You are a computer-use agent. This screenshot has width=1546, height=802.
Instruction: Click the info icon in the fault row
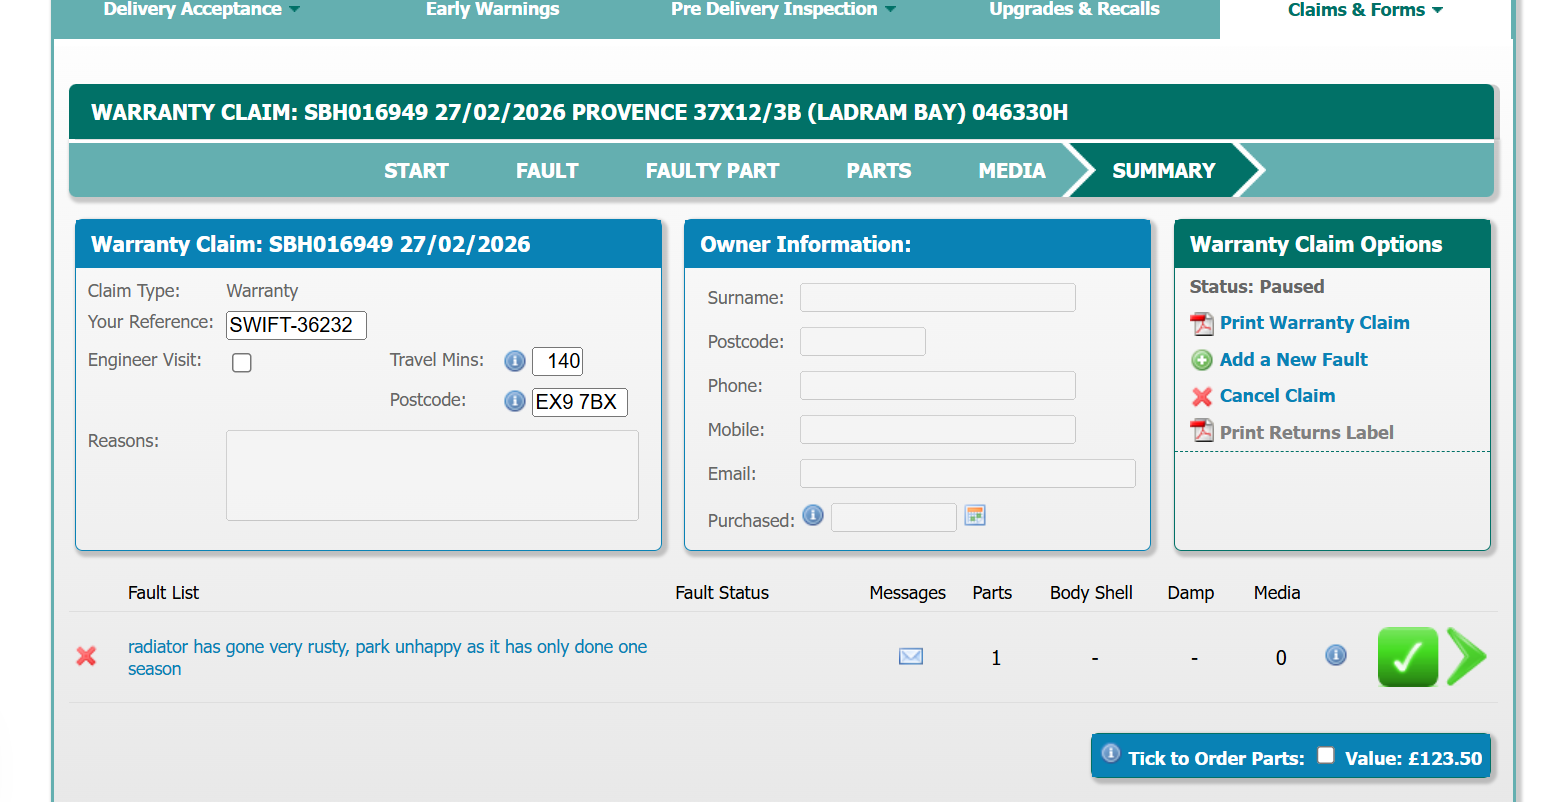click(x=1336, y=655)
